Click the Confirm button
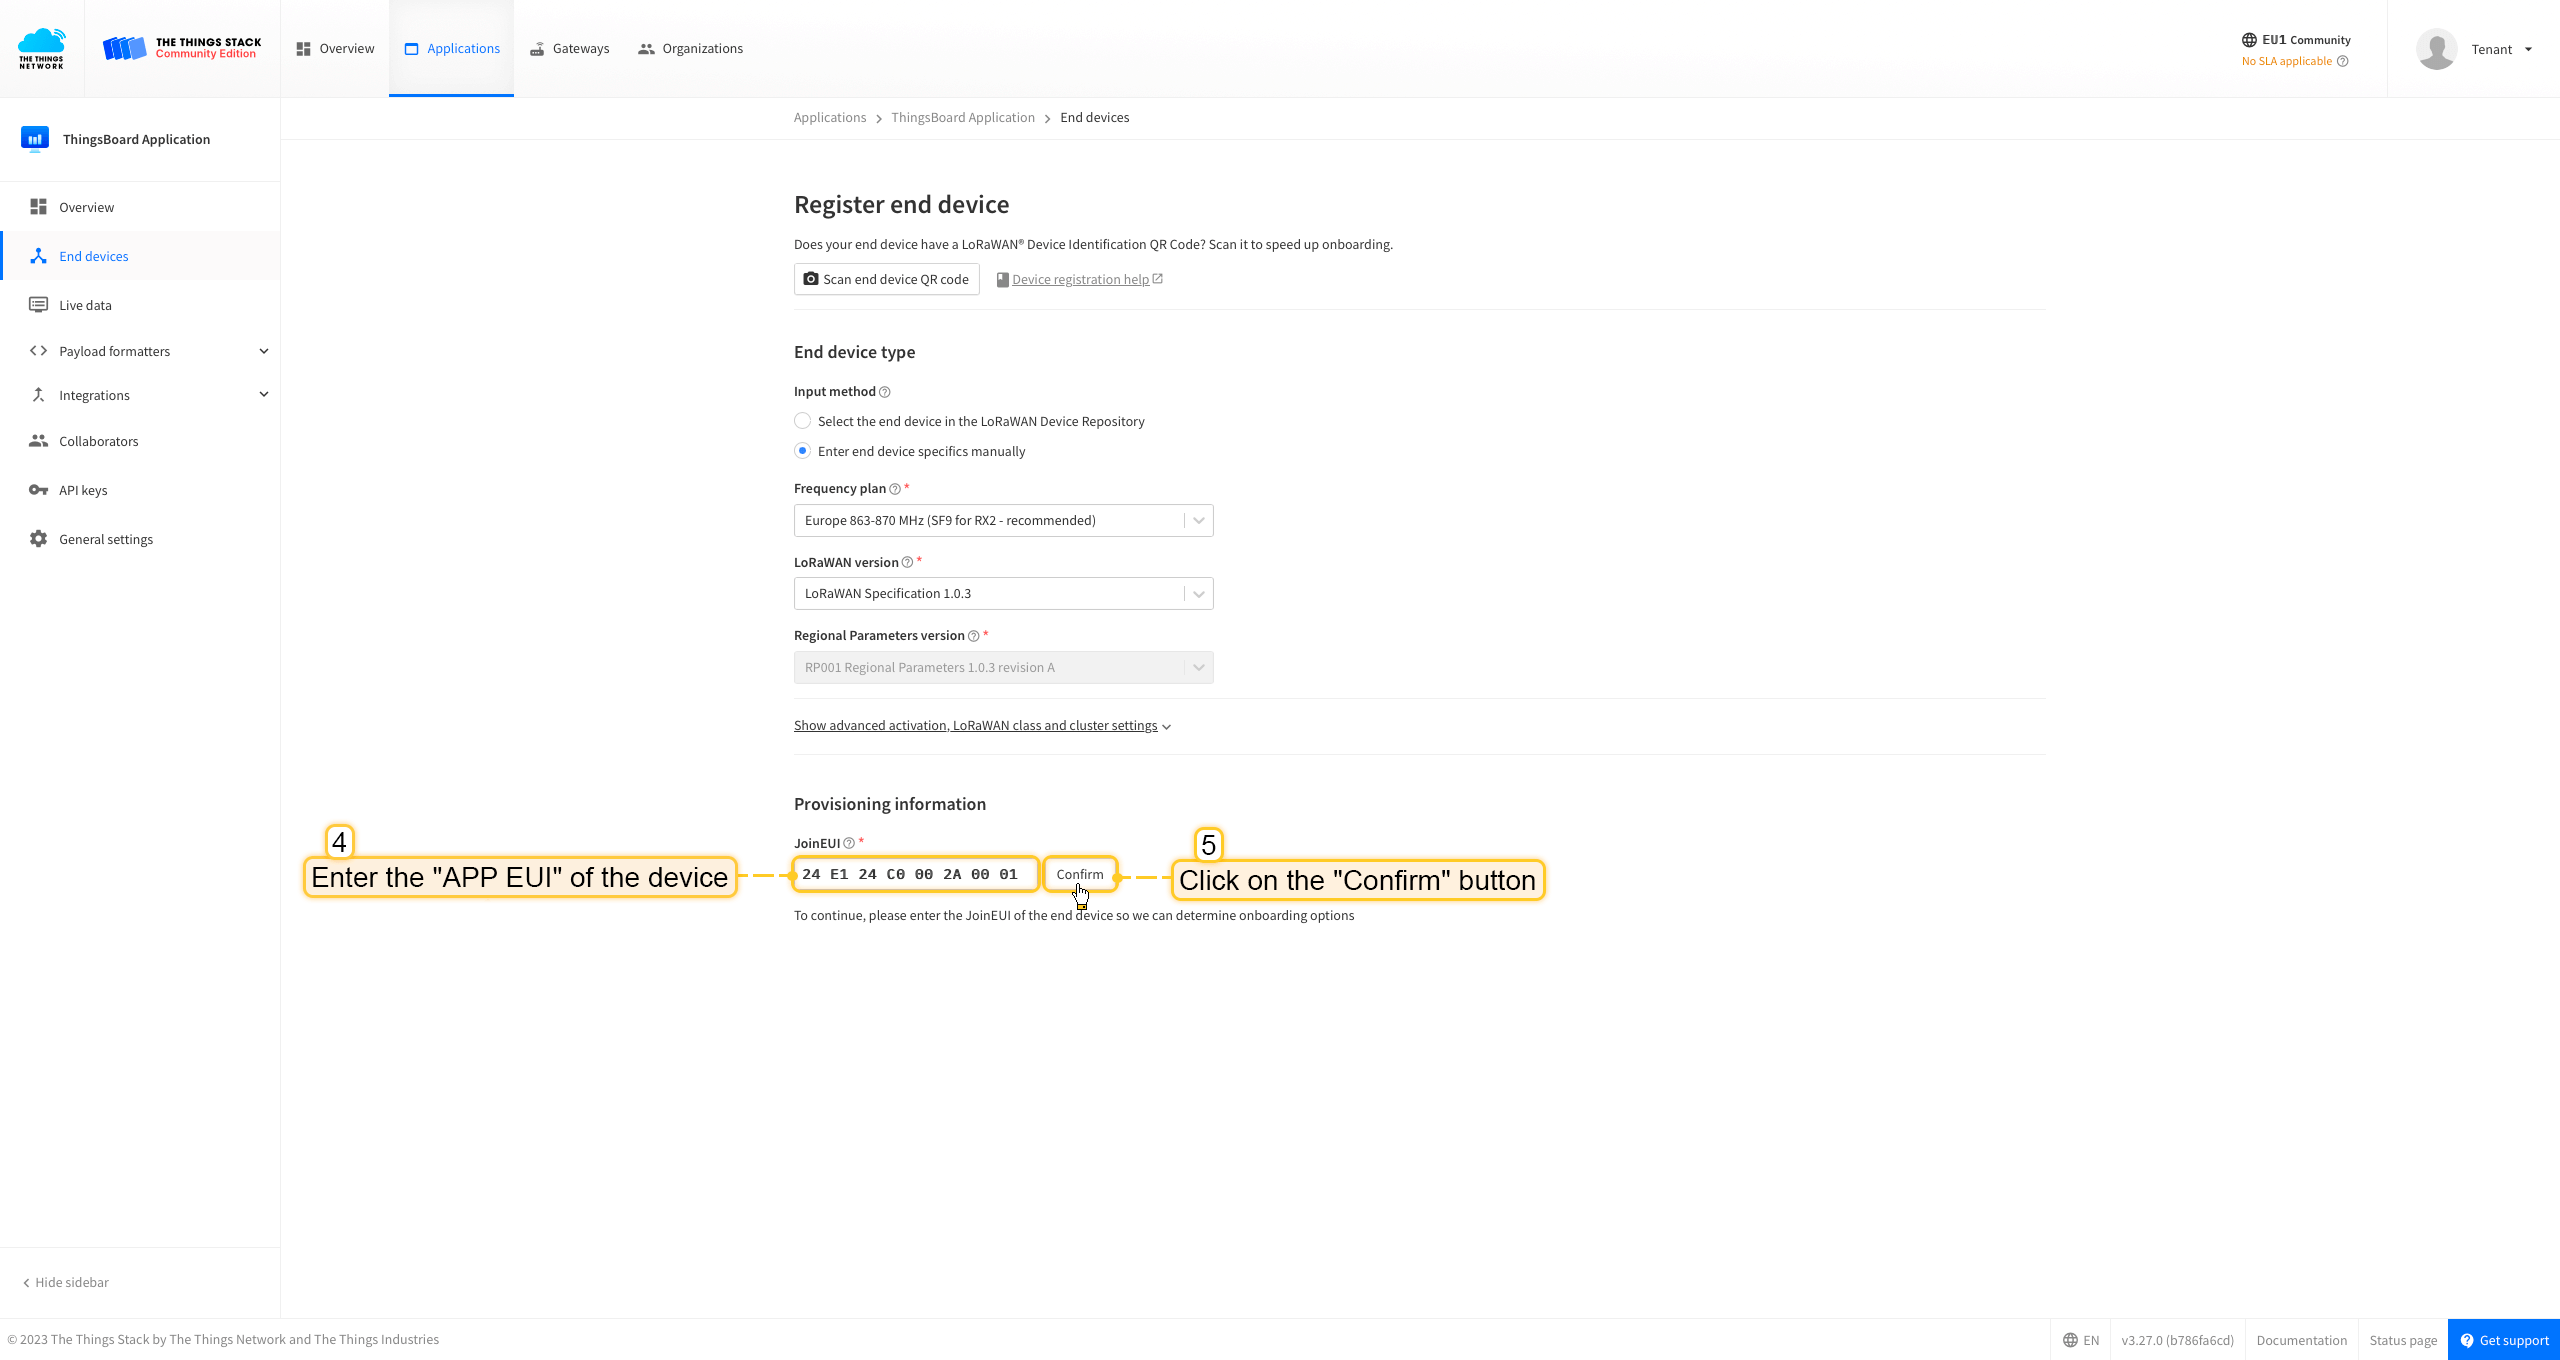2560x1360 pixels. point(1079,874)
